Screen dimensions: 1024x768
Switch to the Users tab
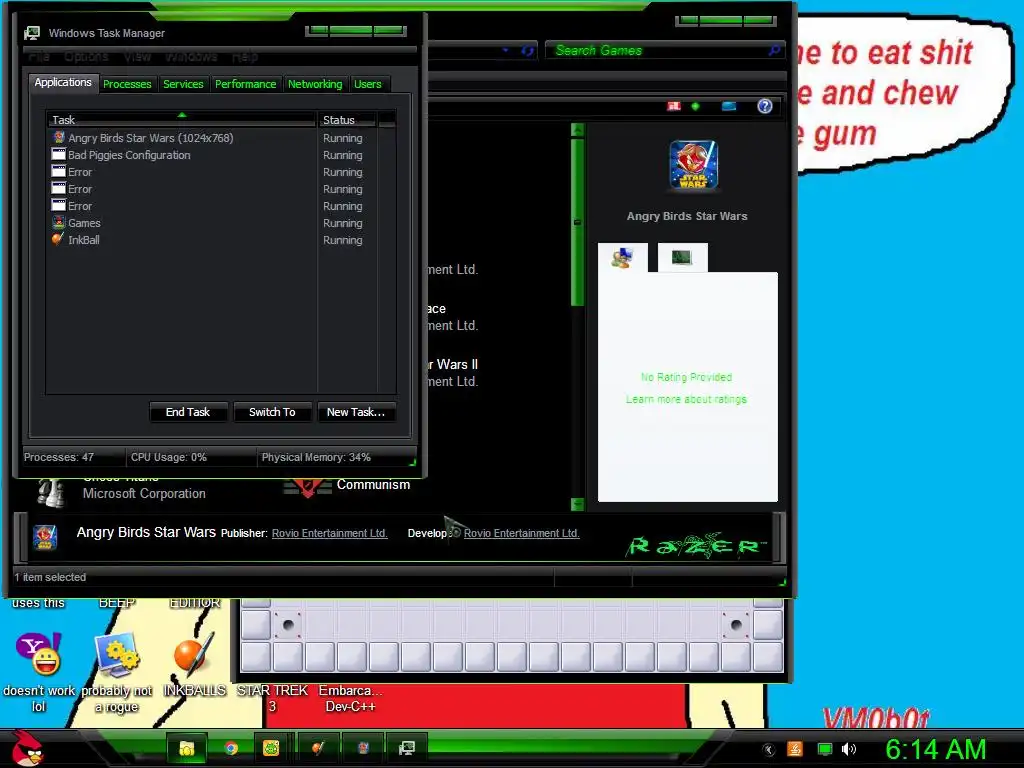tap(368, 84)
